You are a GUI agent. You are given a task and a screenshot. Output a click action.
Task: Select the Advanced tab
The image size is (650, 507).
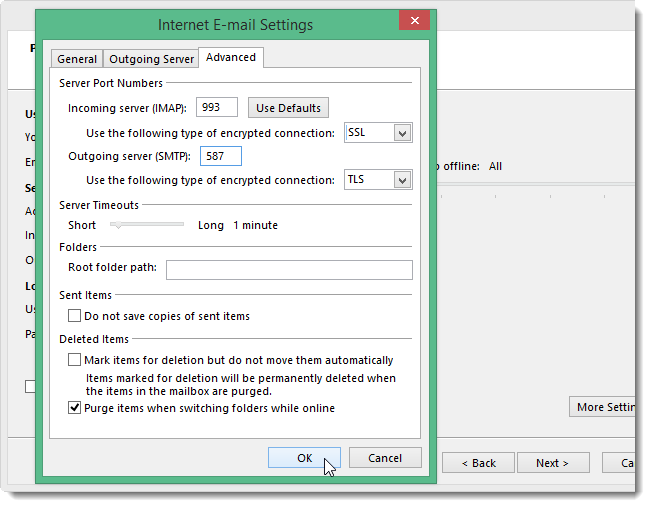click(x=231, y=57)
